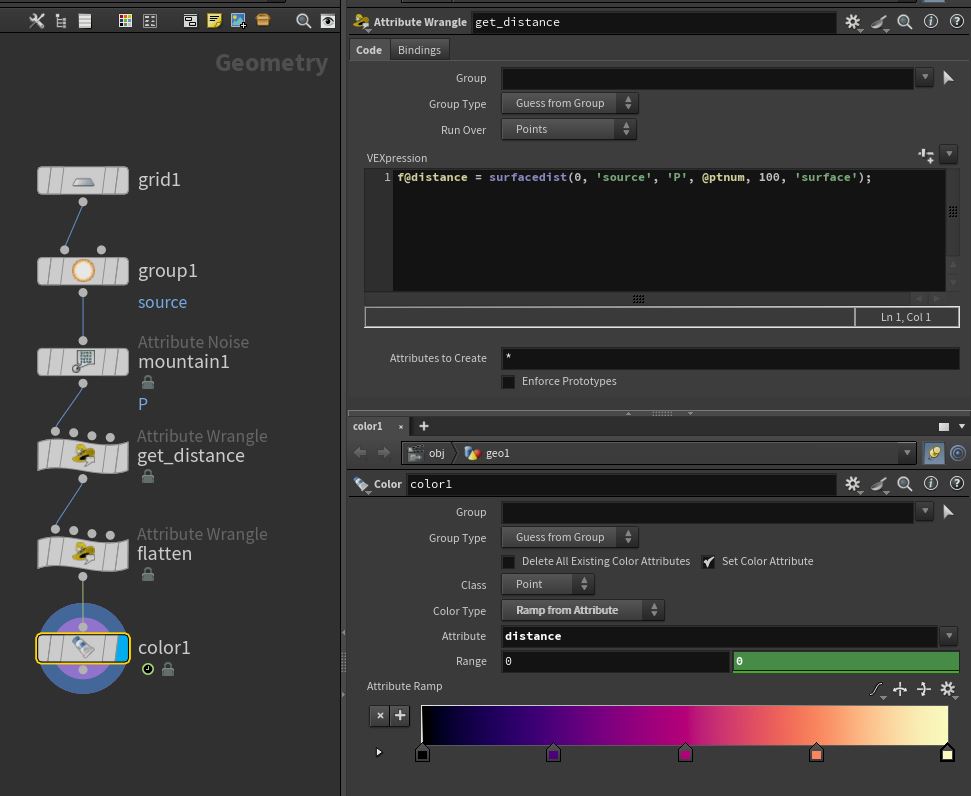Select the orange ramp color stop

click(816, 753)
